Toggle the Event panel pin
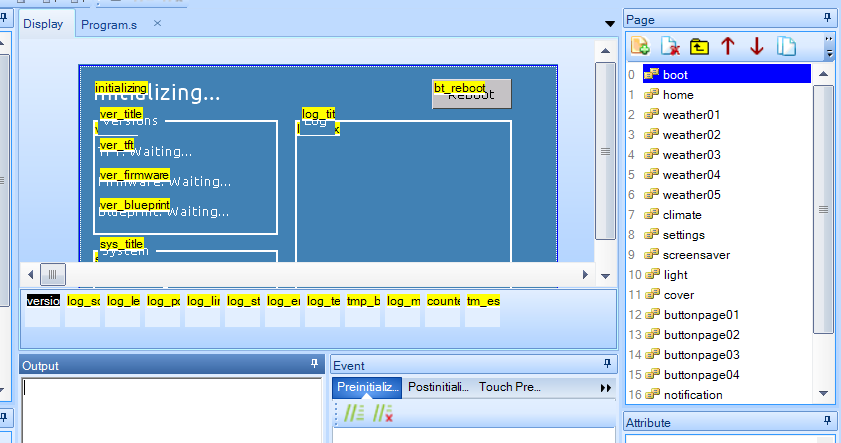841x443 pixels. pyautogui.click(x=607, y=365)
